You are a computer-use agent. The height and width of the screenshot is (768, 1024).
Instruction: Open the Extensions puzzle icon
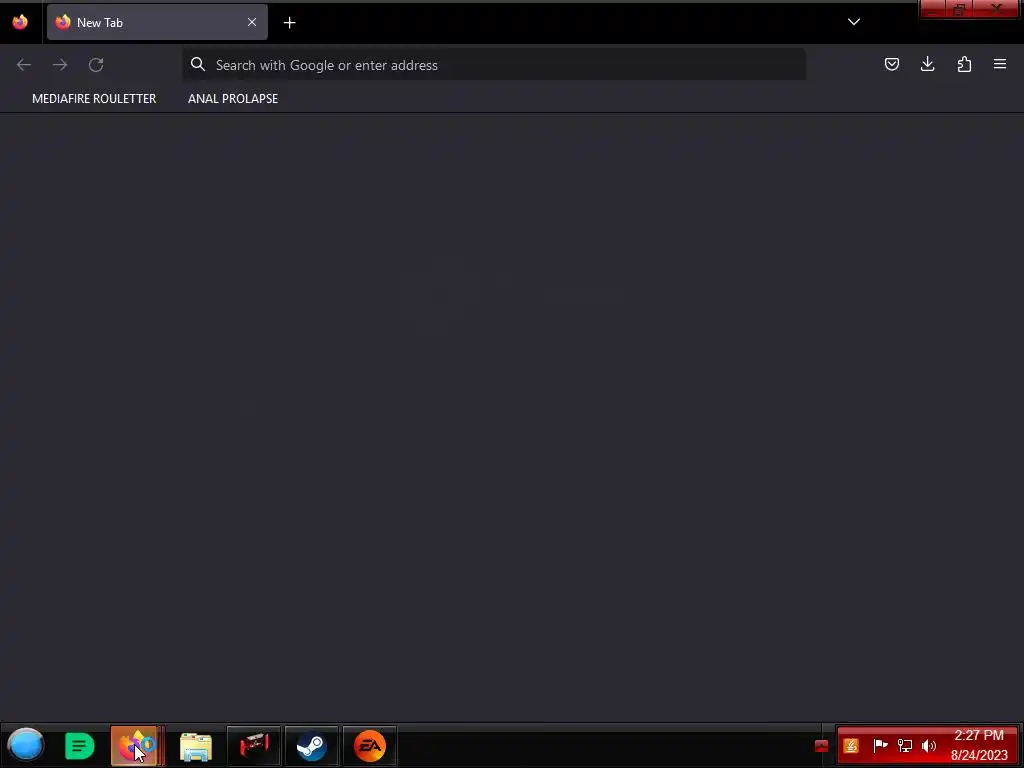click(964, 64)
